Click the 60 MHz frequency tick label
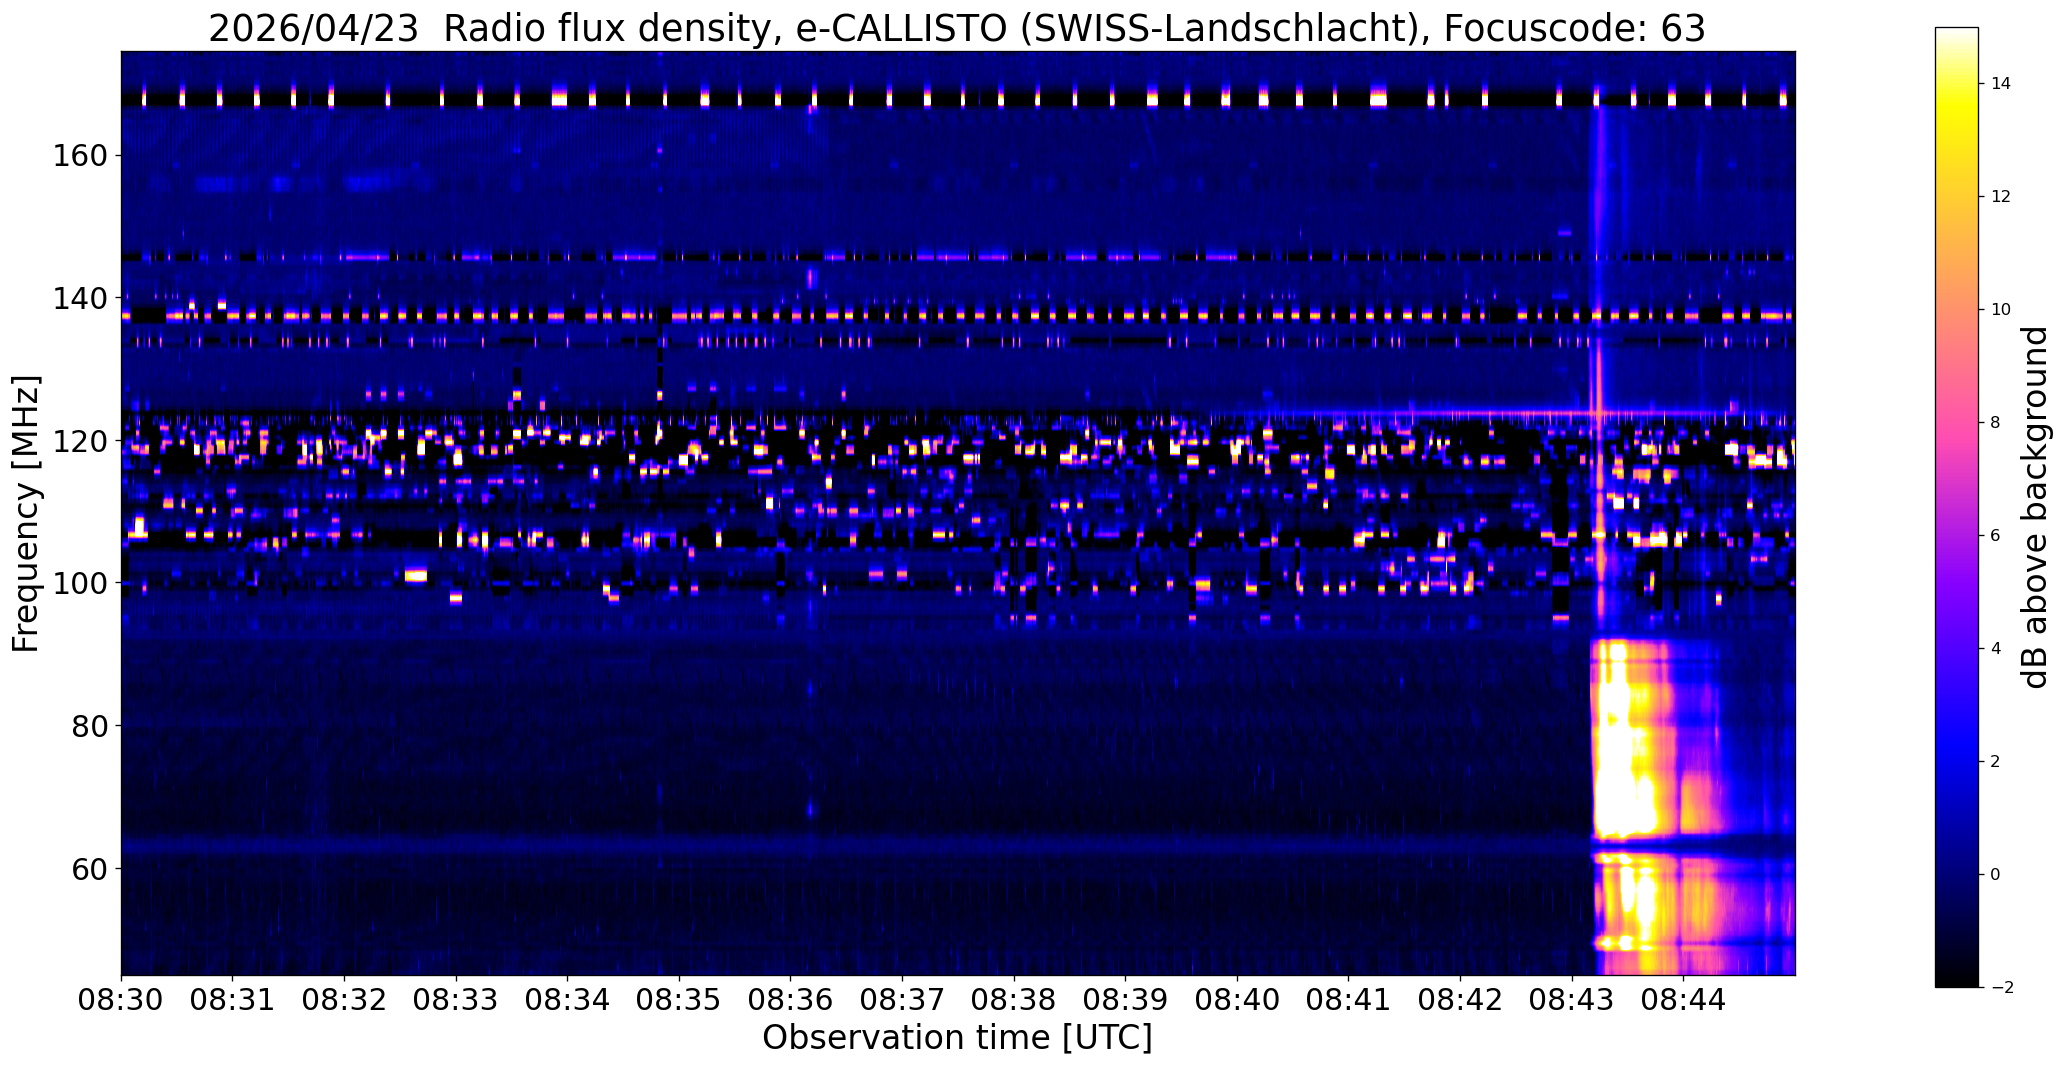Screen dimensions: 2066x1067 tap(91, 868)
